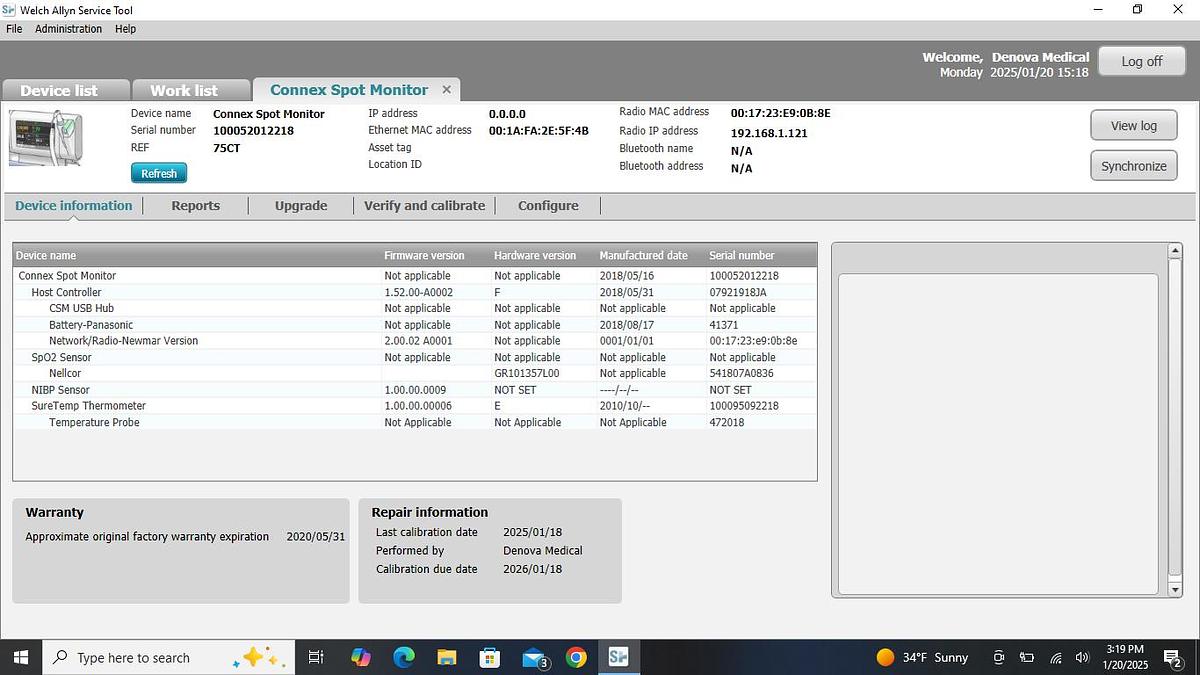Click the Synchronize button
Viewport: 1200px width, 675px height.
[1133, 166]
